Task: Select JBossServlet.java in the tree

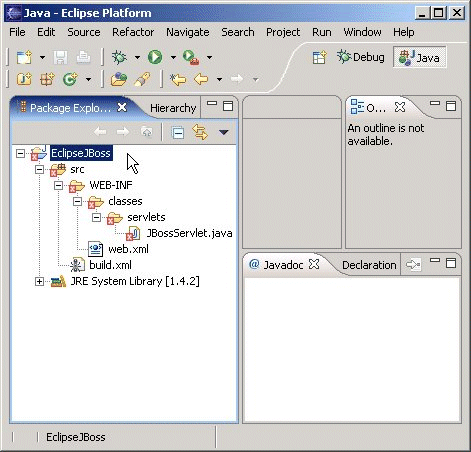Action: [x=189, y=233]
